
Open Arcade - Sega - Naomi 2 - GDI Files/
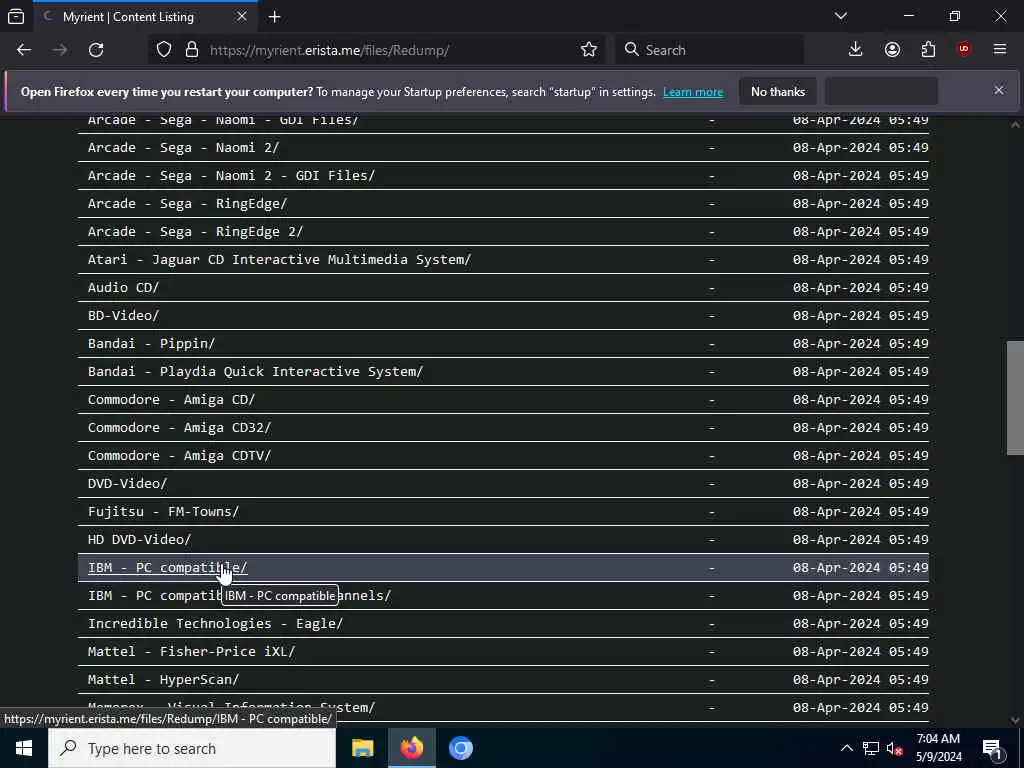point(231,176)
